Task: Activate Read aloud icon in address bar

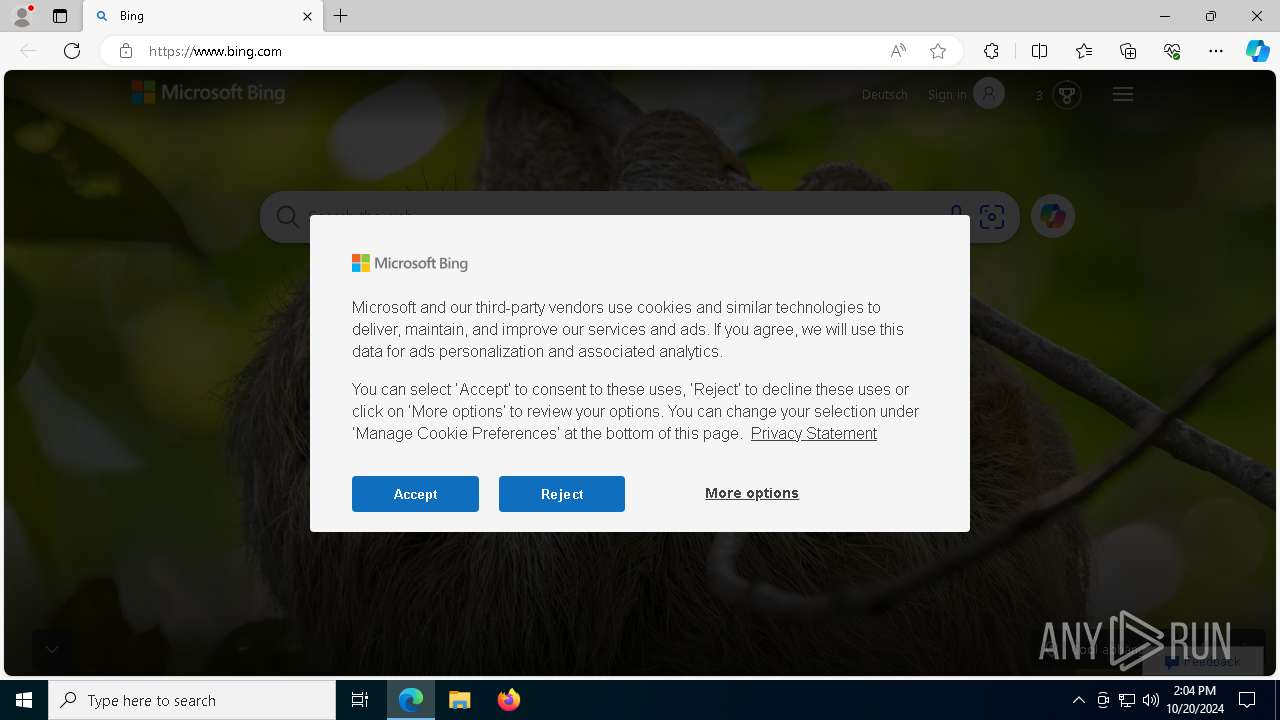Action: [x=898, y=51]
